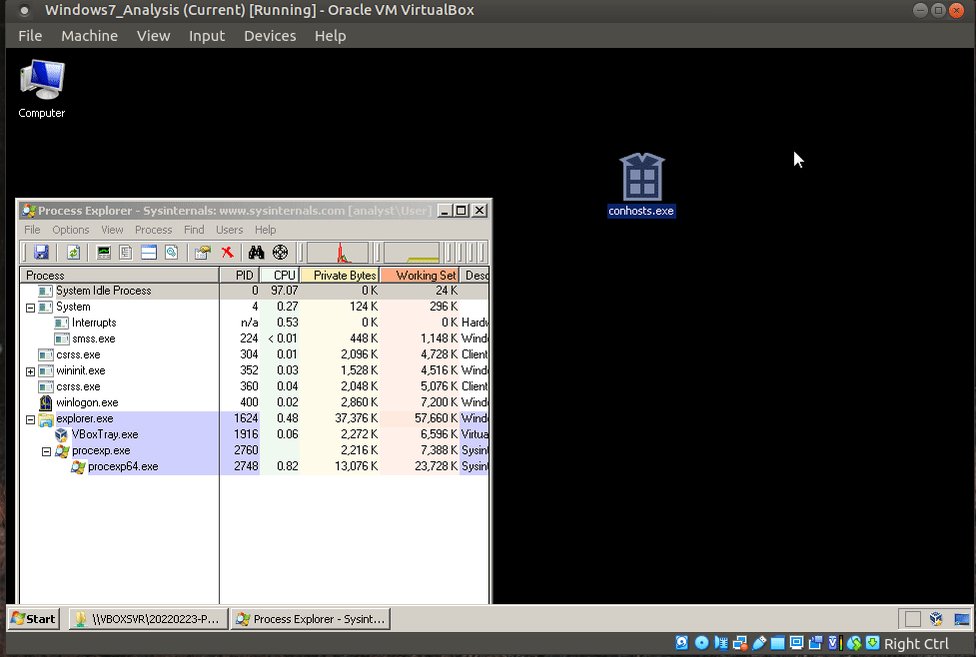Switch to the \\VBOXSVR taskbar window button
This screenshot has height=657, width=976.
coord(148,618)
